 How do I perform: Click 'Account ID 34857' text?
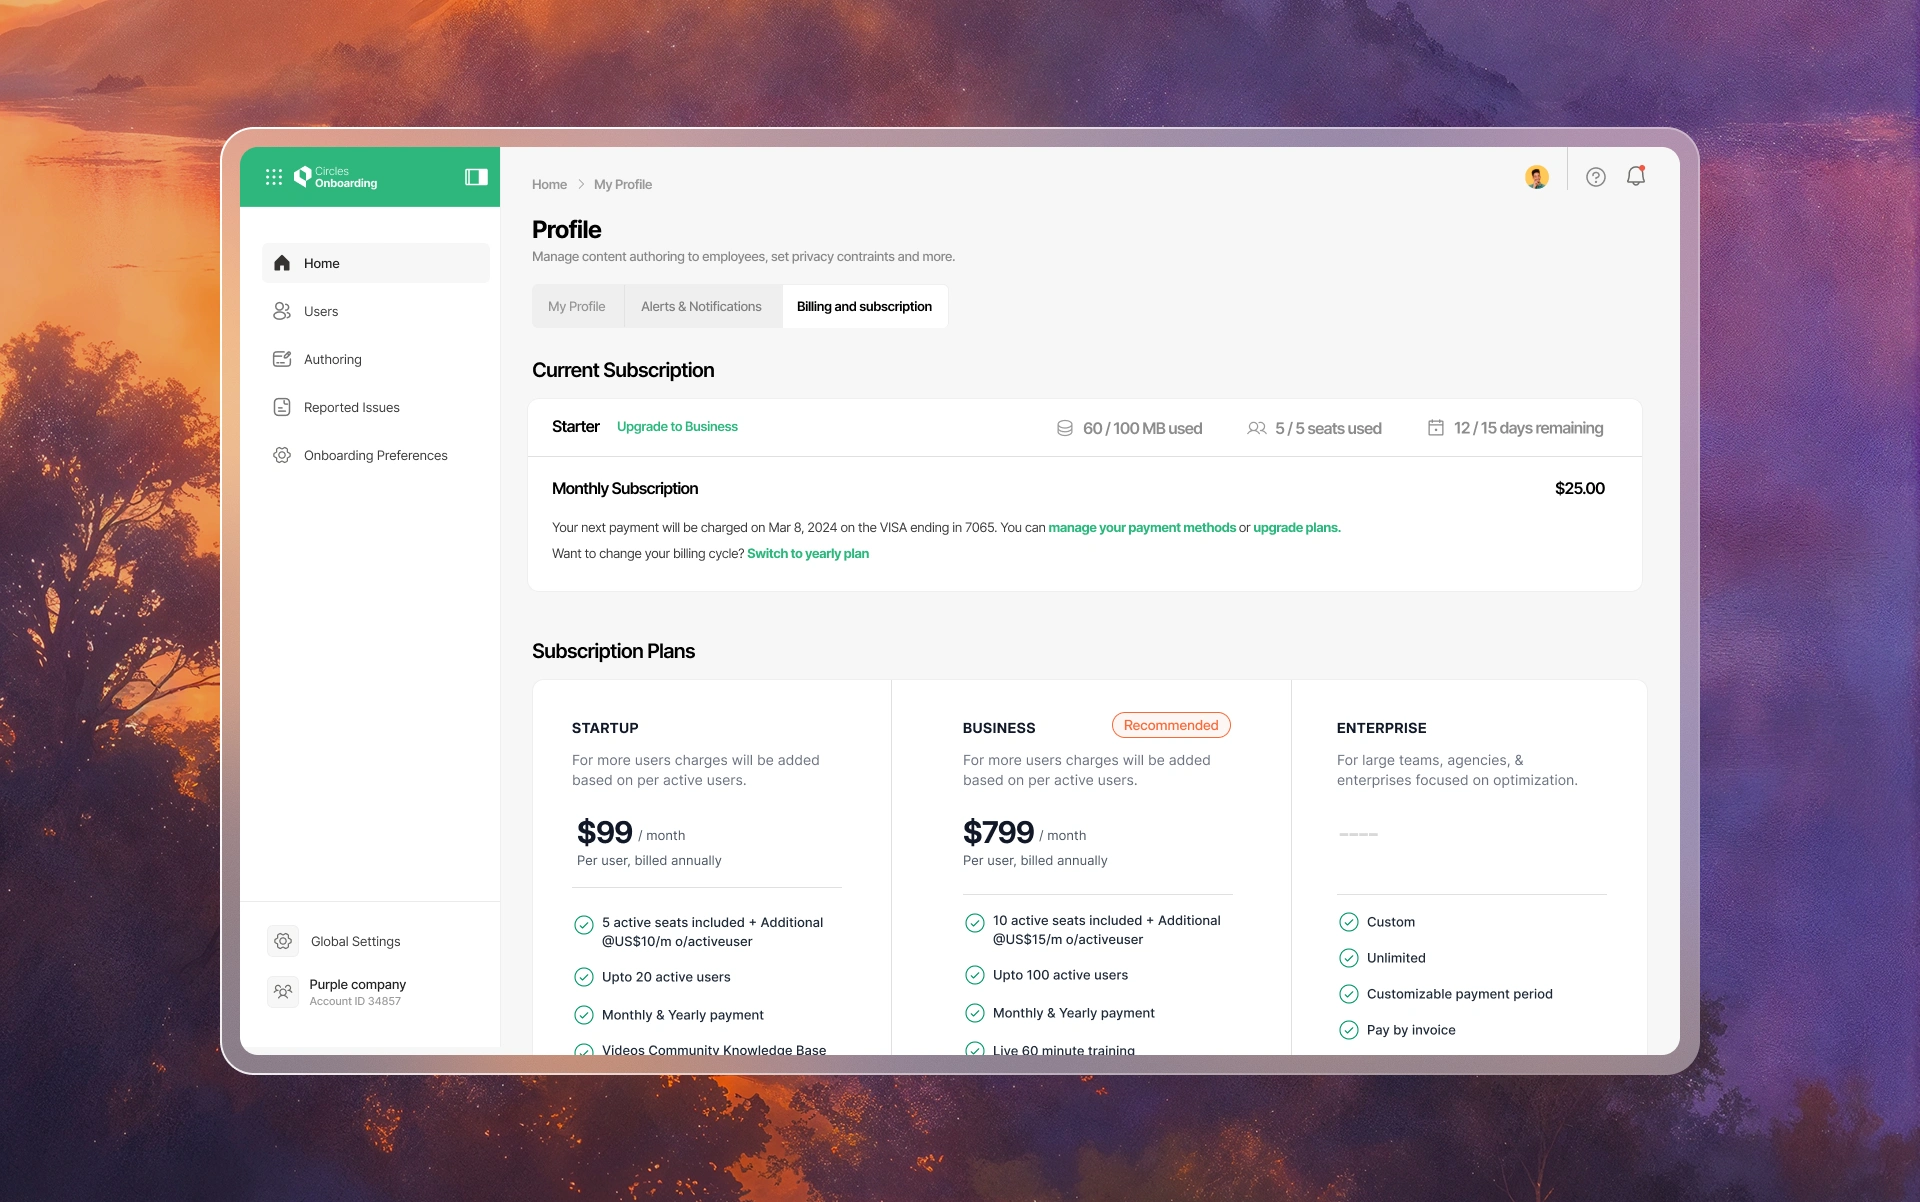[355, 1002]
